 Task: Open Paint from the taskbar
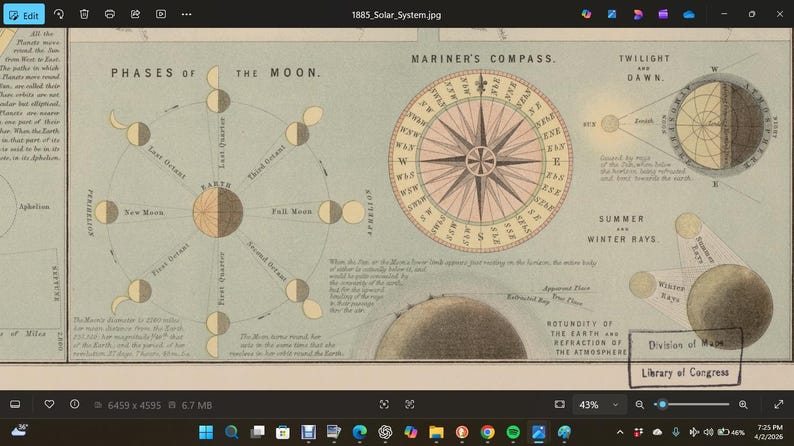pyautogui.click(x=564, y=432)
